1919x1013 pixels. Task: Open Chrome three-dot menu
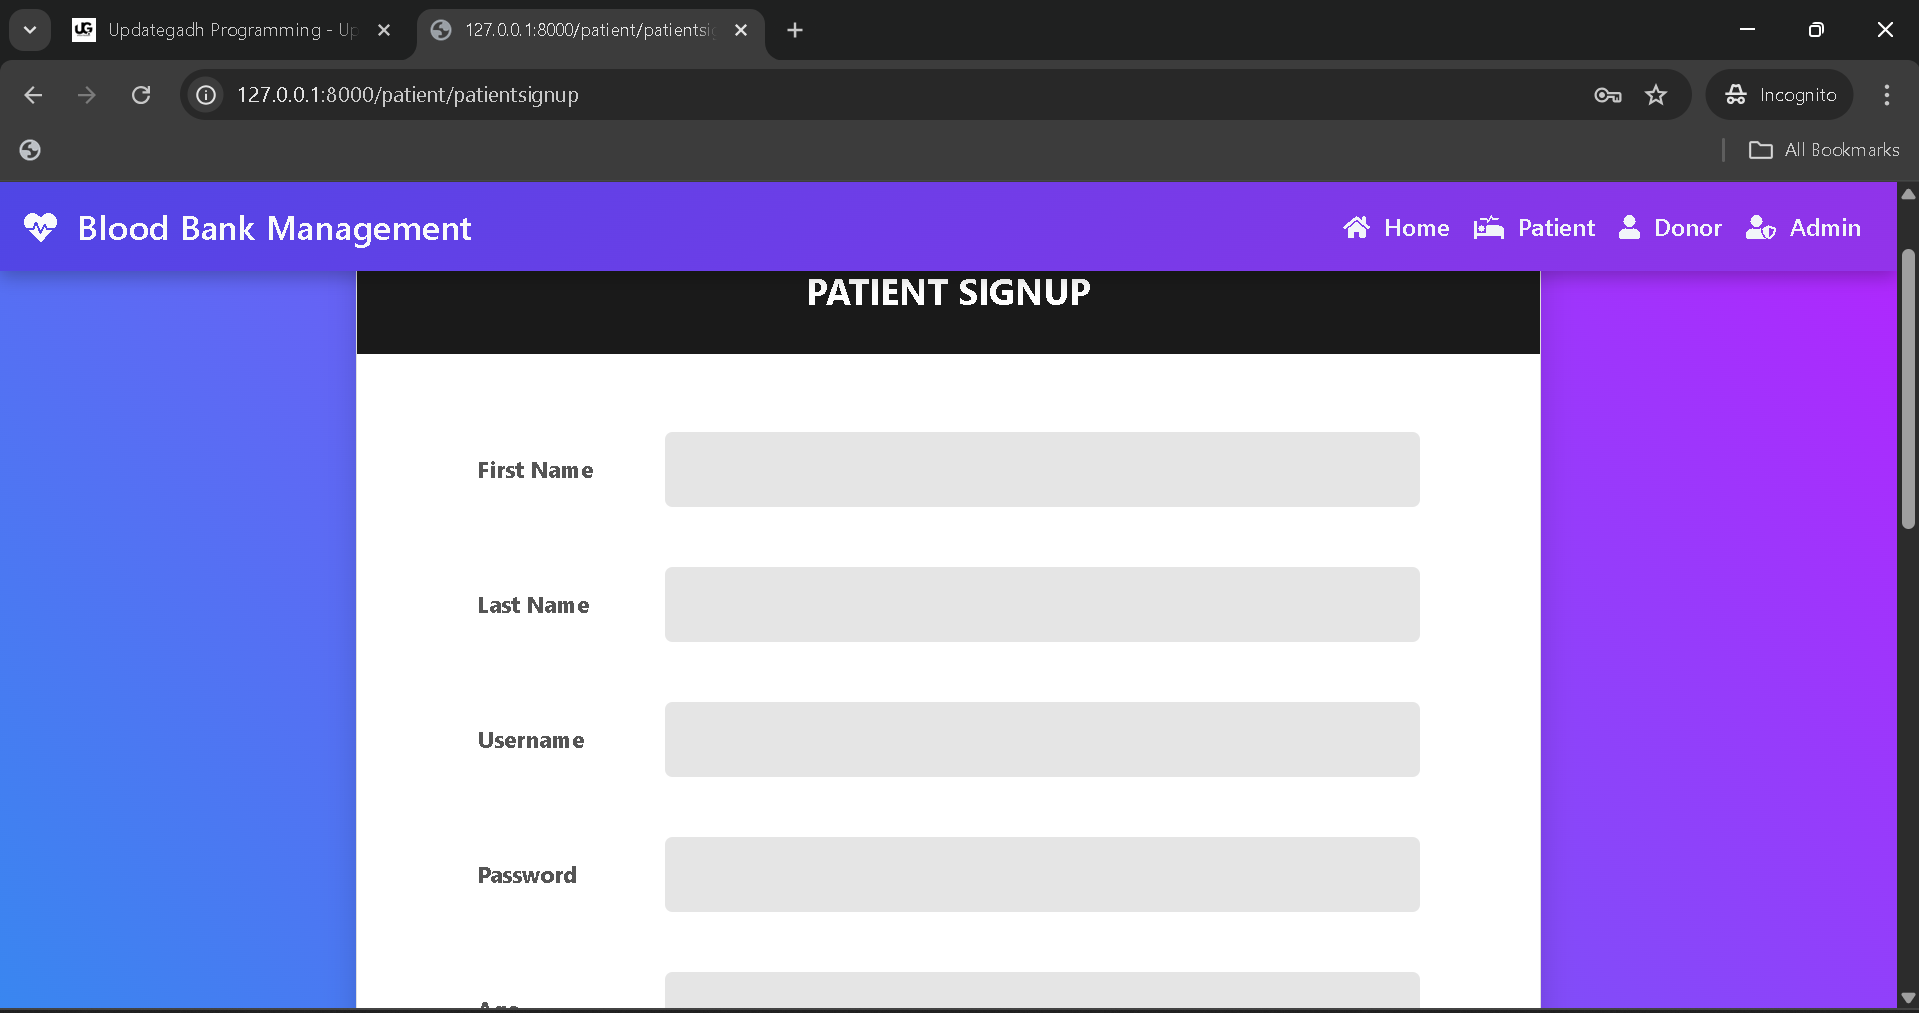[1886, 95]
